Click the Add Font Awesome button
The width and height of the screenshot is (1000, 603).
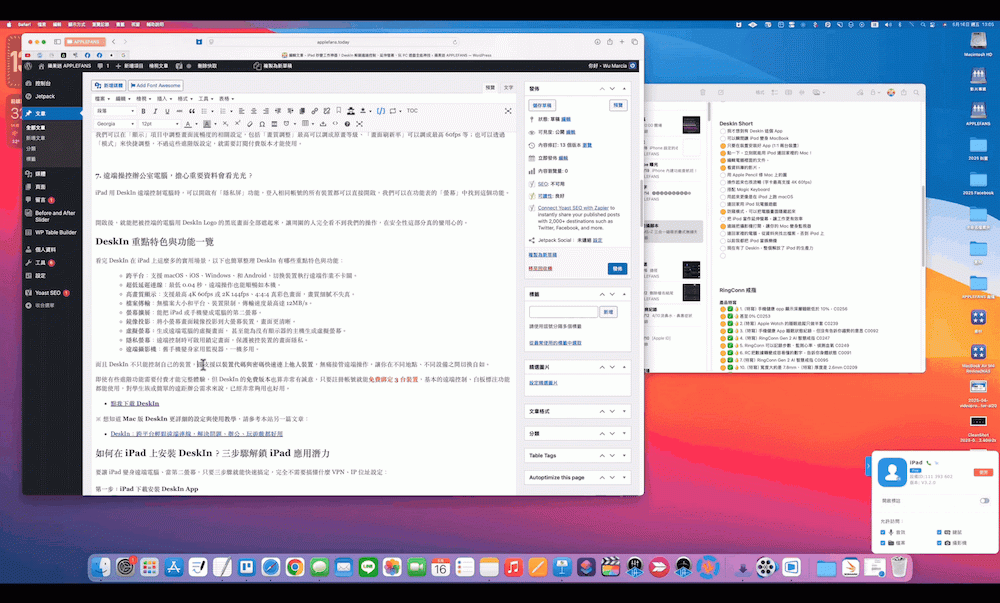click(157, 86)
